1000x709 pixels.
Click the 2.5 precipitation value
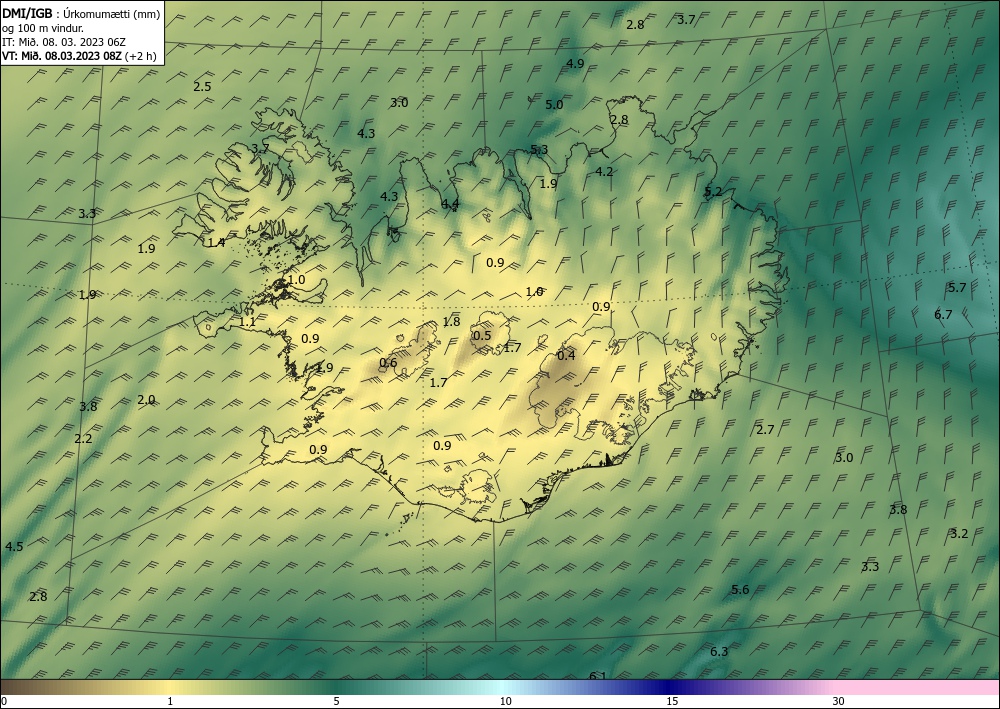point(202,87)
